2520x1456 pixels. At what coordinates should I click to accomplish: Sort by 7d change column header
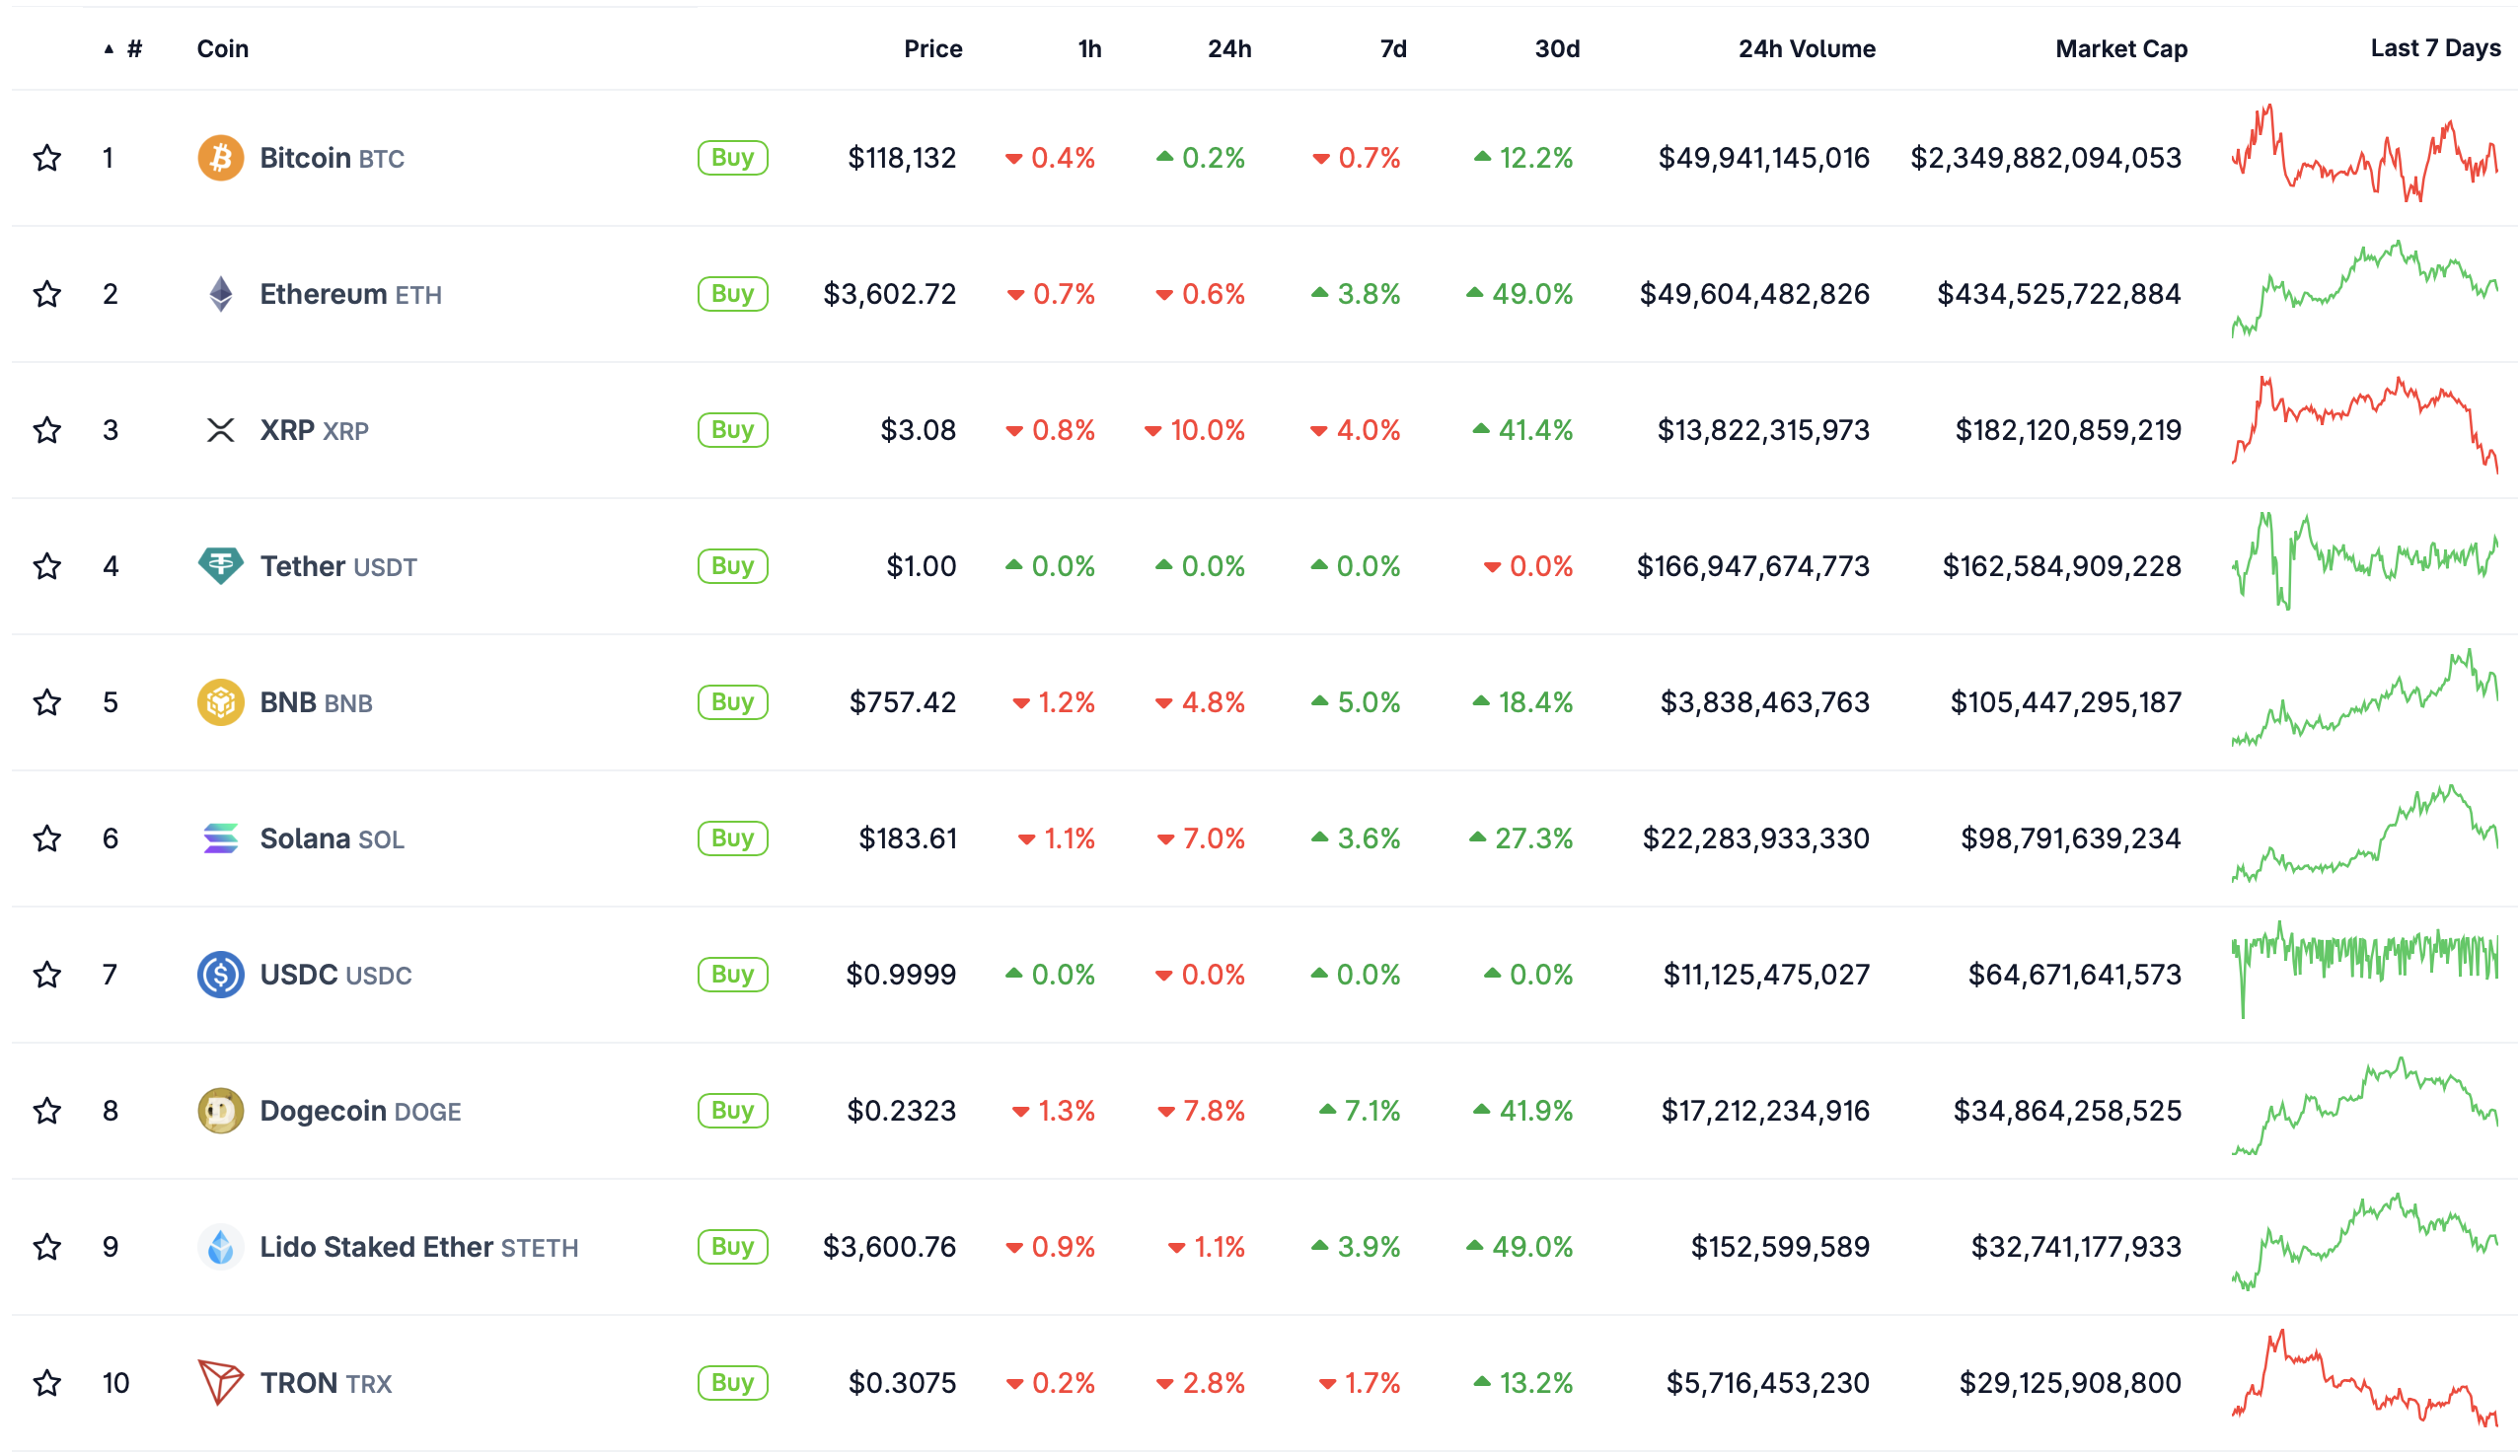(x=1393, y=49)
